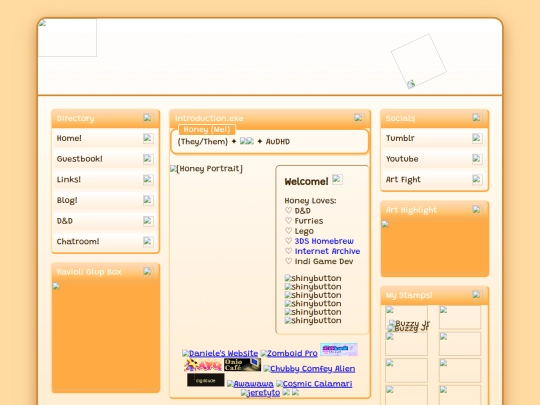Image resolution: width=540 pixels, height=405 pixels.
Task: Click the icon beside Home!
Action: tap(148, 138)
